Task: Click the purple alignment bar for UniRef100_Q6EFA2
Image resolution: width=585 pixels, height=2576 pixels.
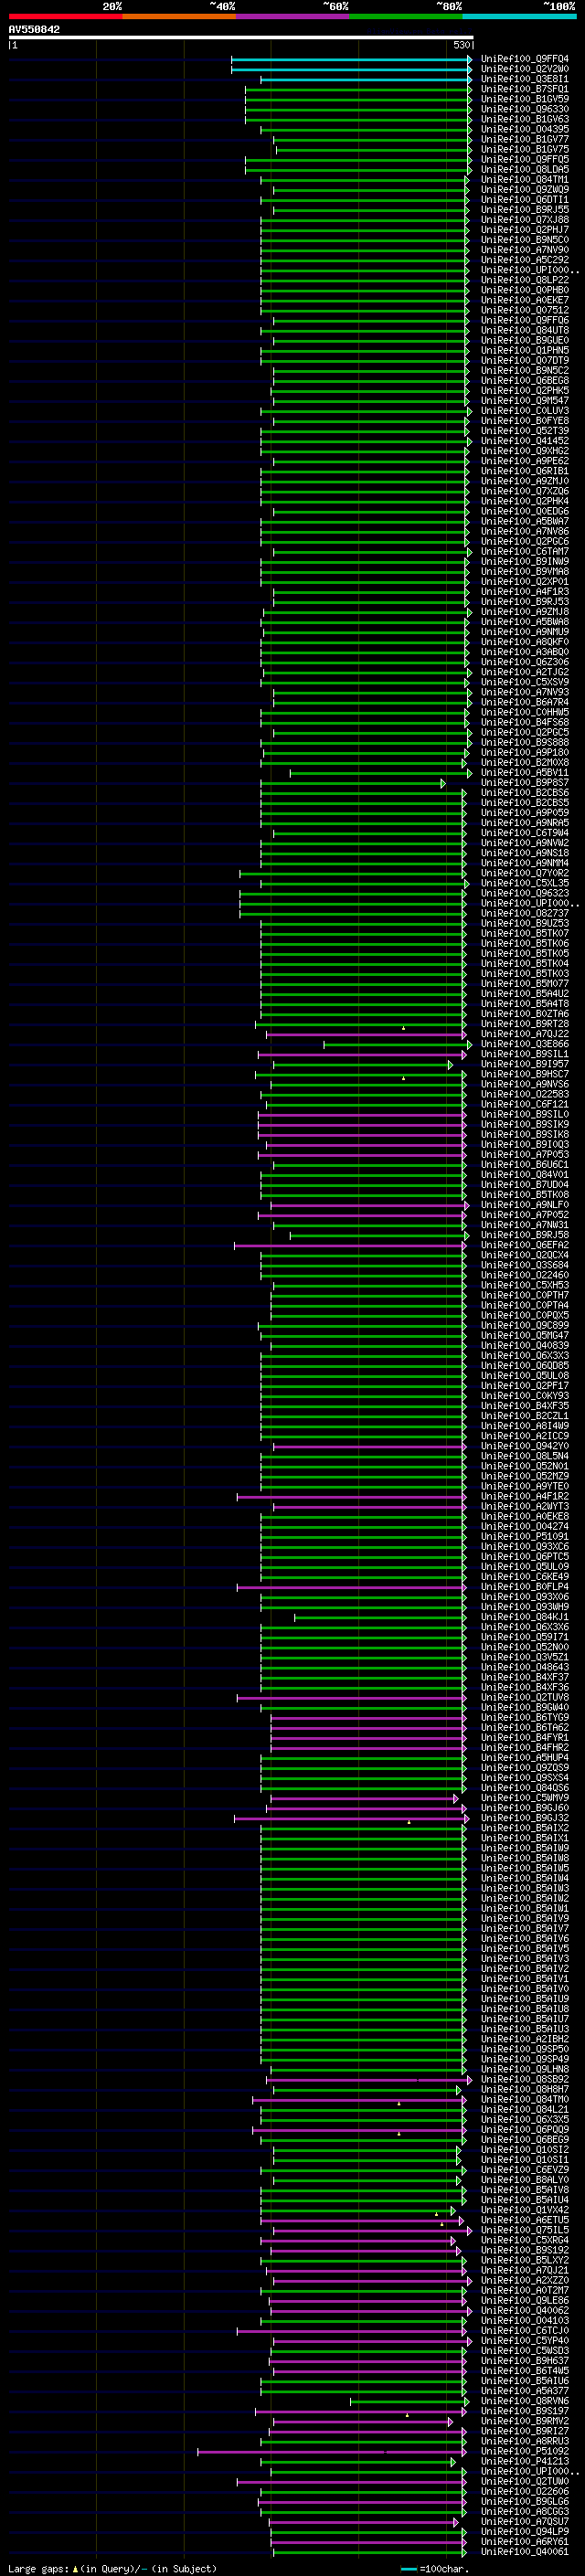Action: point(350,1245)
